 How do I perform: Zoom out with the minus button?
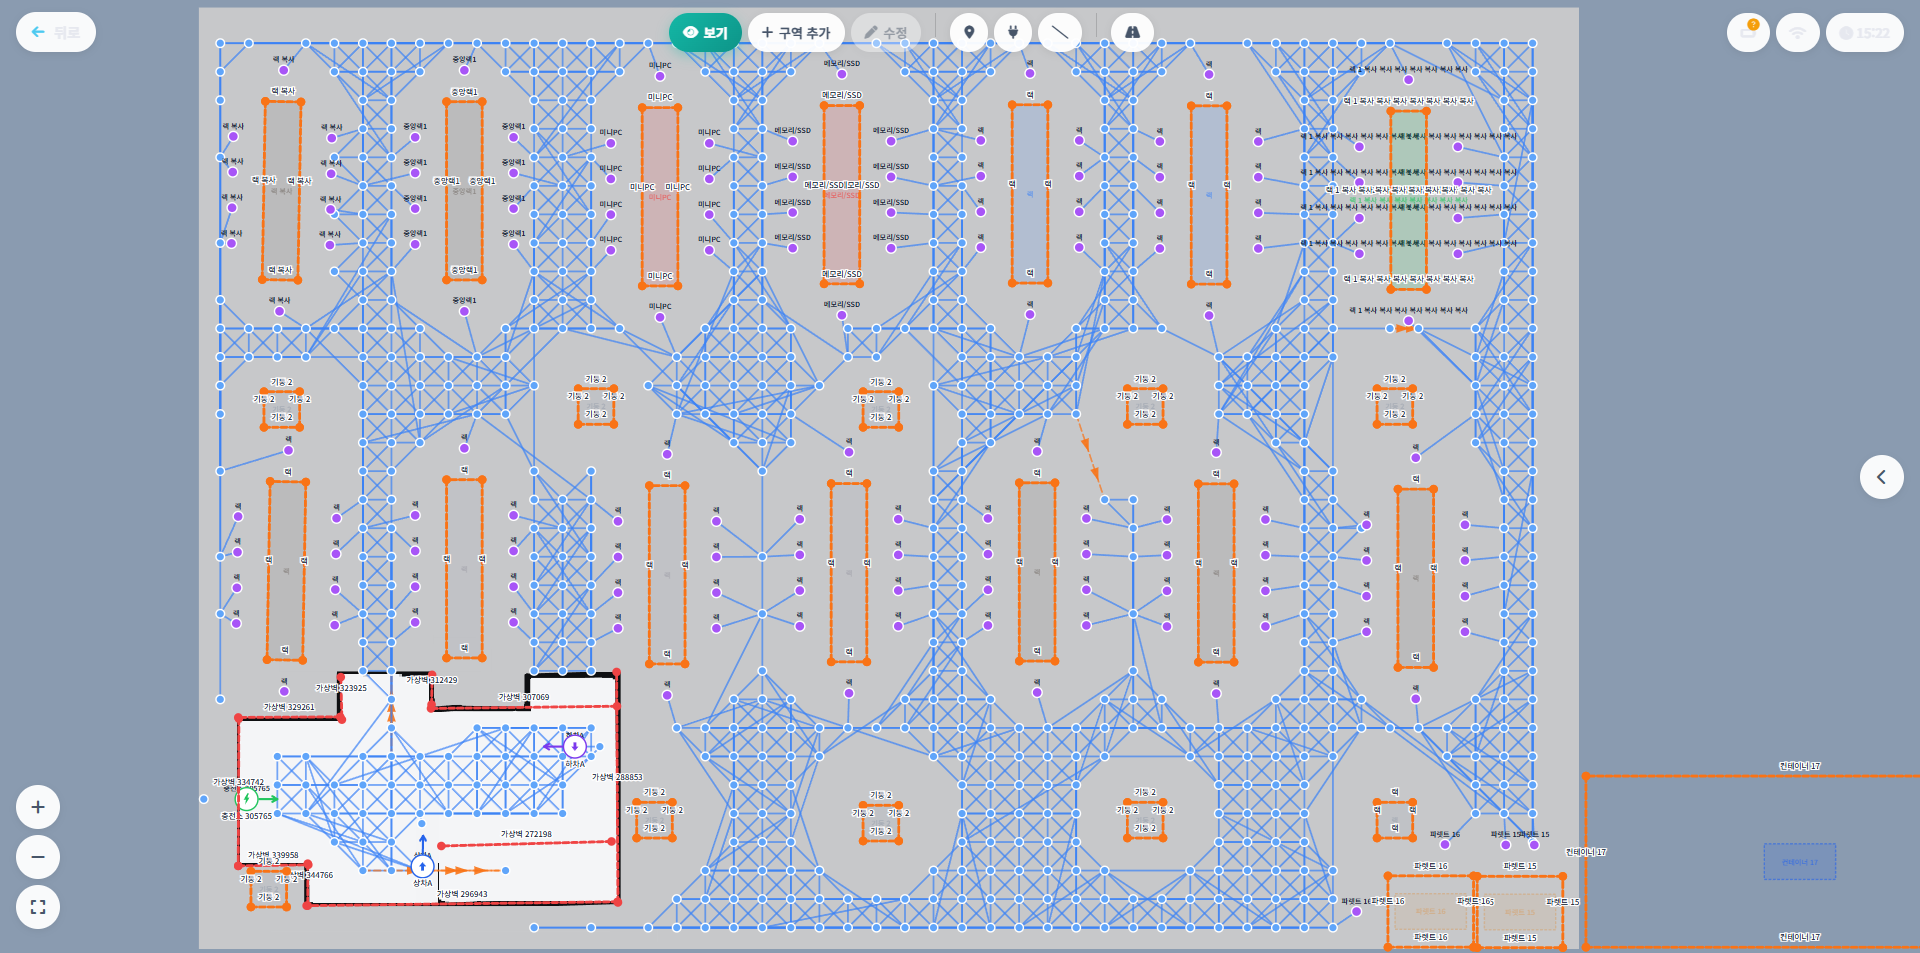(x=38, y=857)
